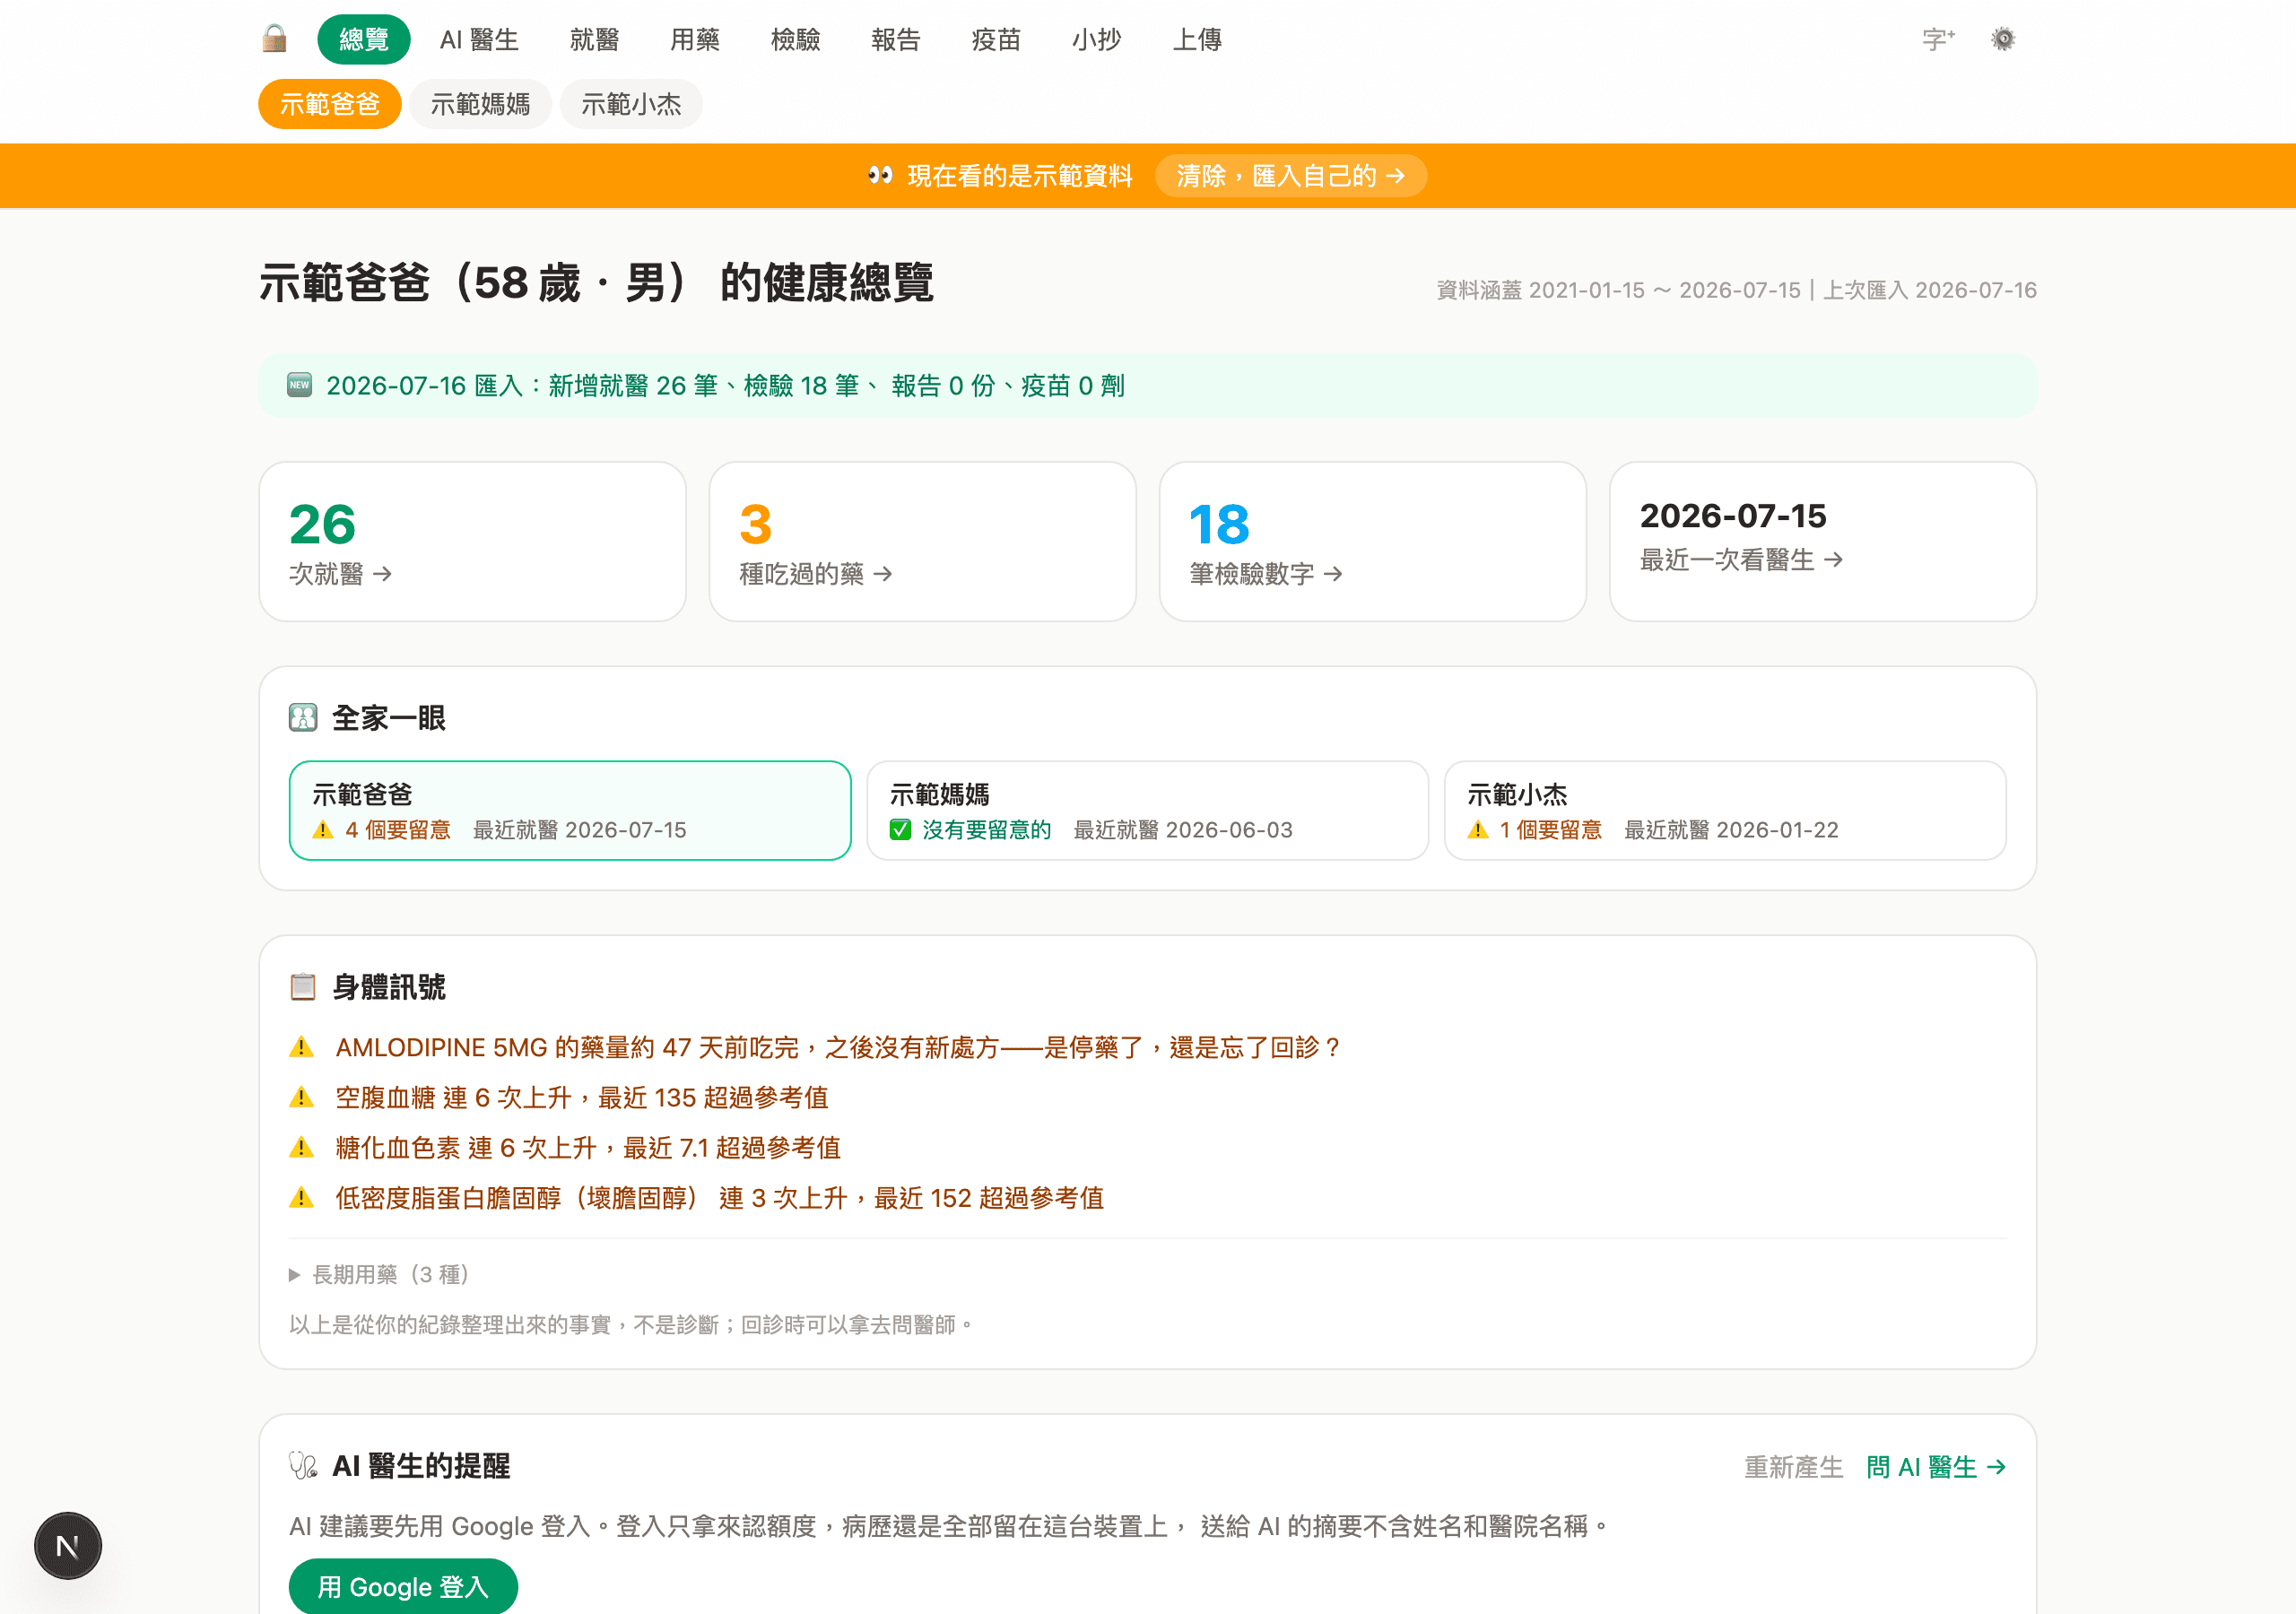Open the 用藥 tab
The image size is (2296, 1614).
pyautogui.click(x=695, y=39)
